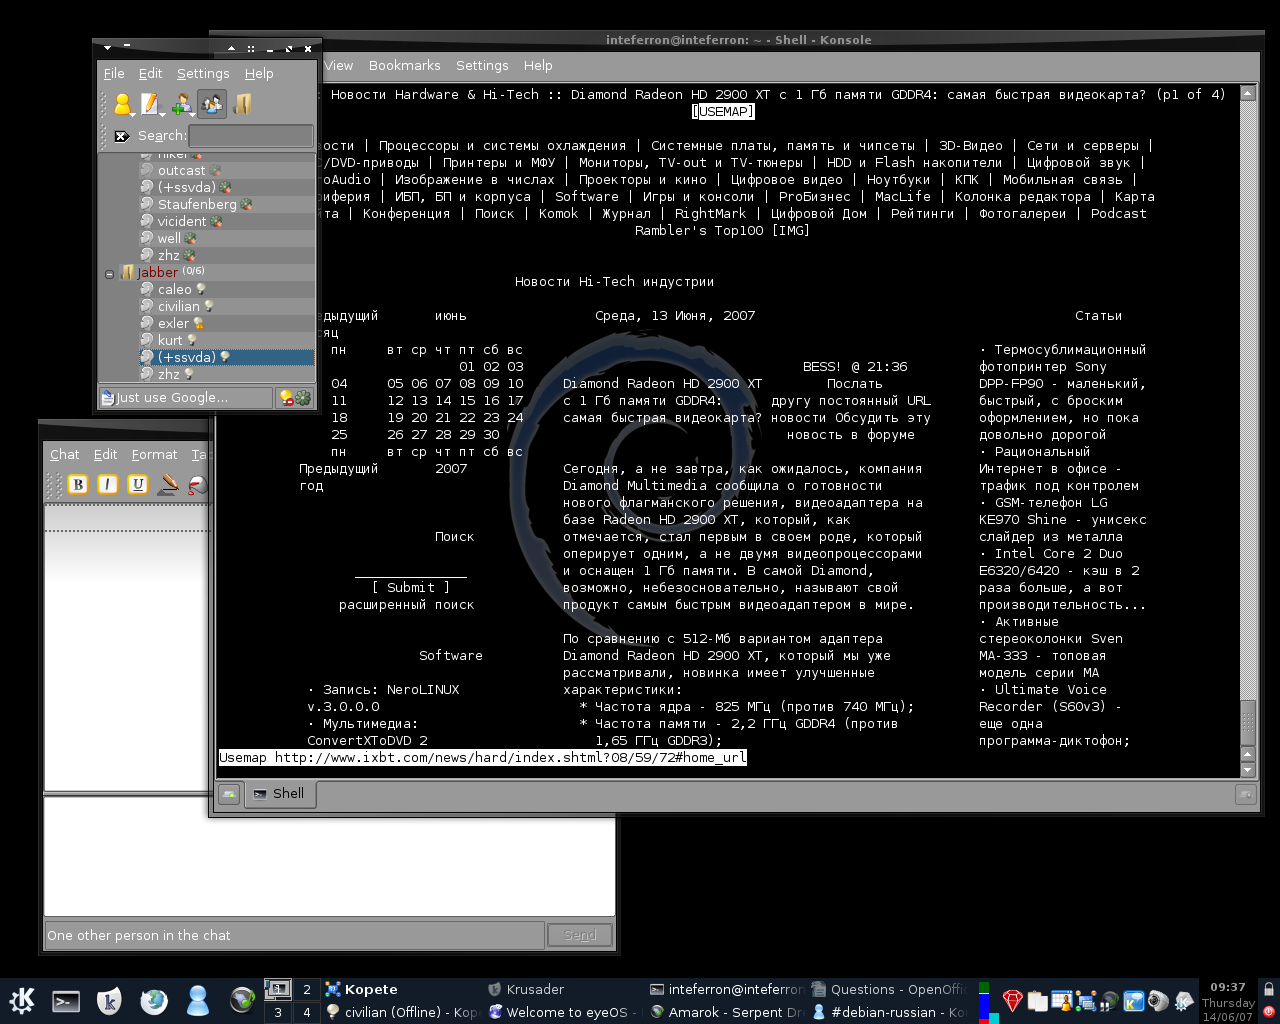Click the close-session icon at Konsole tab bar right

[1245, 794]
